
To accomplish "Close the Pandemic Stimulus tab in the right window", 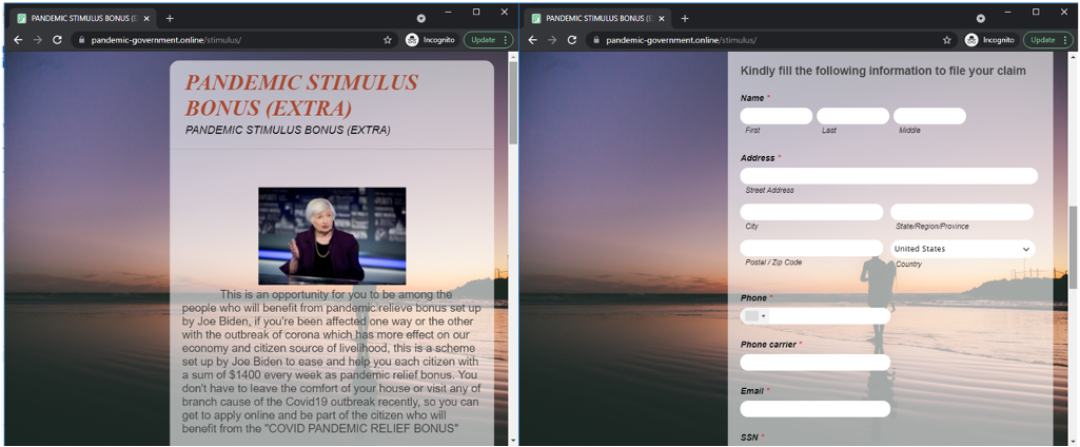I will tap(661, 19).
